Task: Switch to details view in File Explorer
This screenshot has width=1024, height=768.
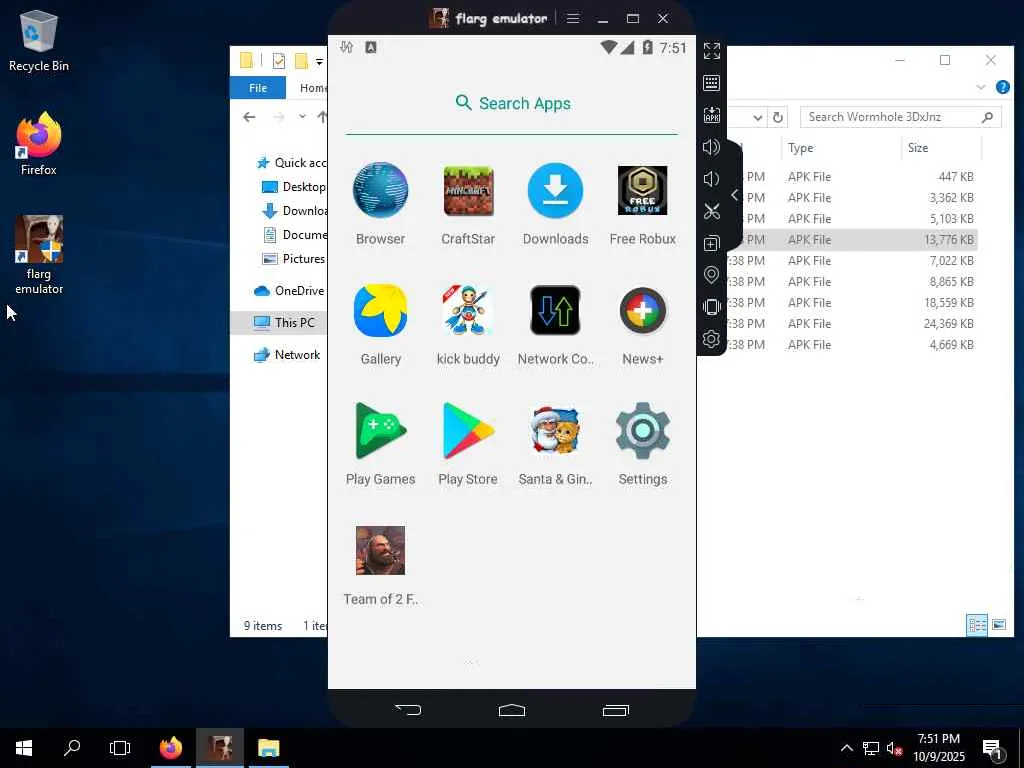Action: [x=976, y=626]
